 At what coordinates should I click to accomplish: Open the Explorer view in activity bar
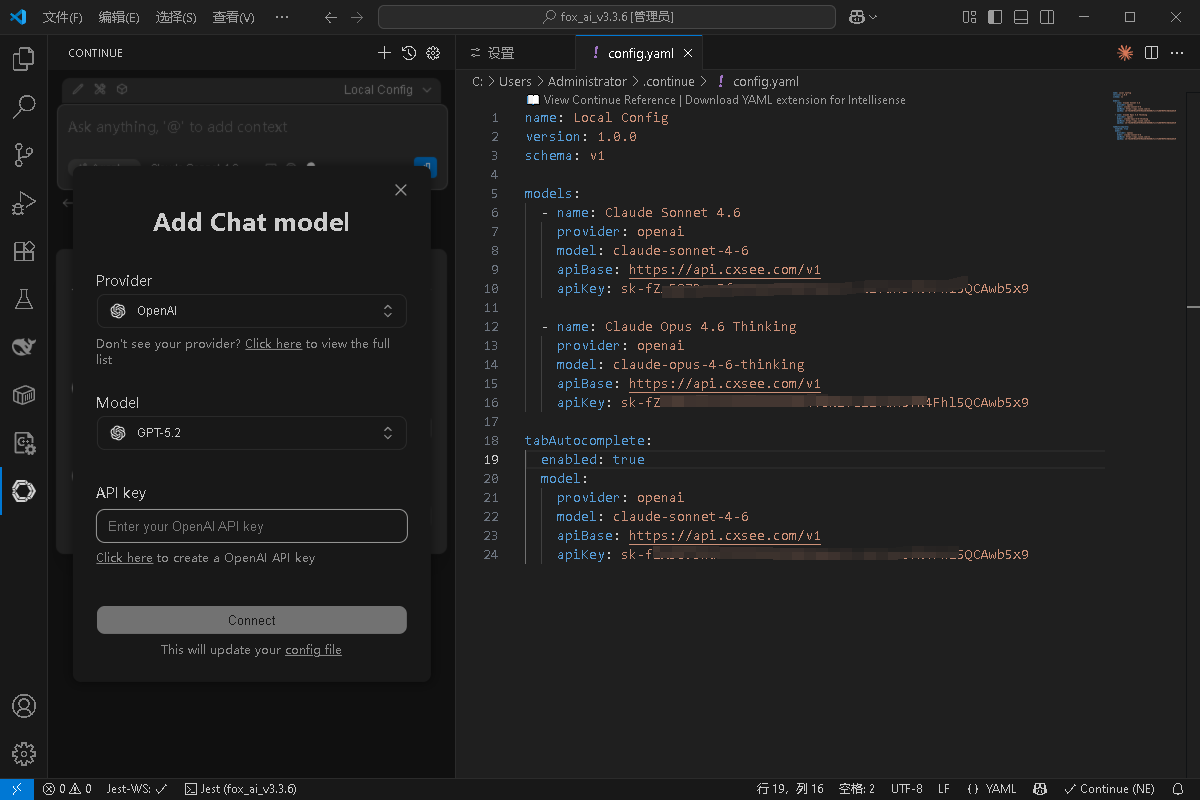[23, 60]
